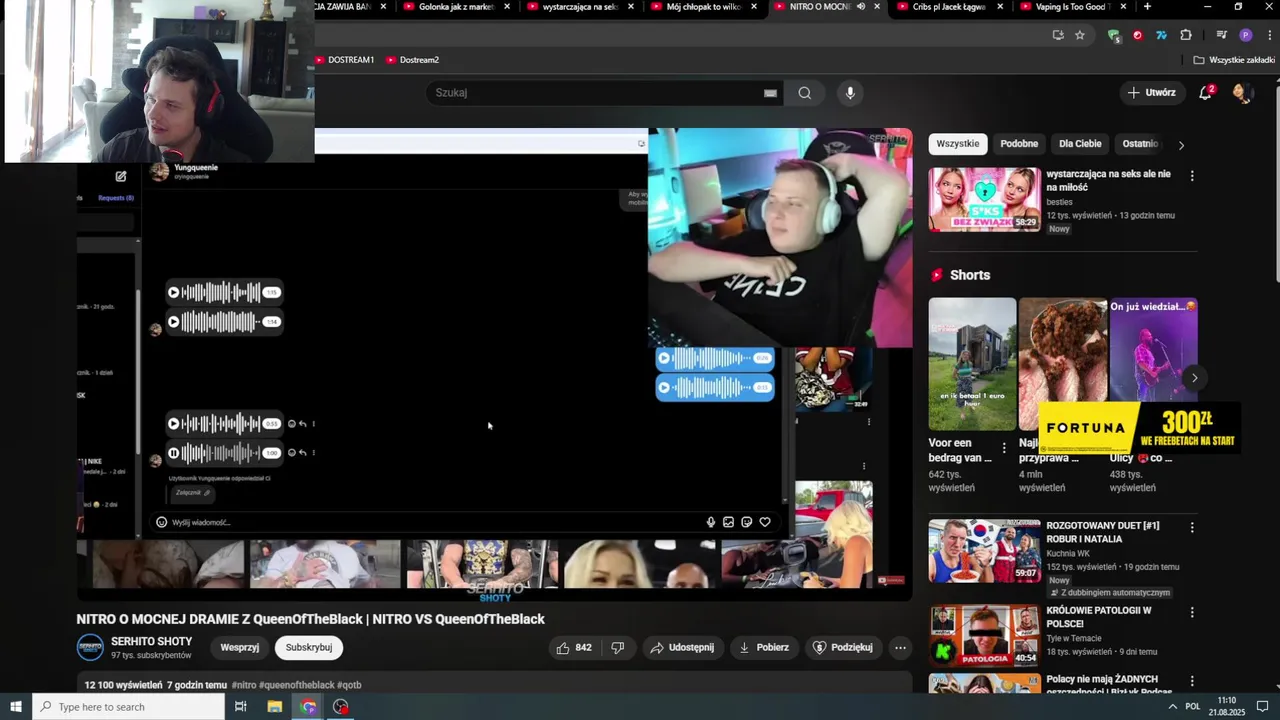Expand the video description box
Image resolution: width=1280 pixels, height=720 pixels.
pyautogui.click(x=494, y=685)
